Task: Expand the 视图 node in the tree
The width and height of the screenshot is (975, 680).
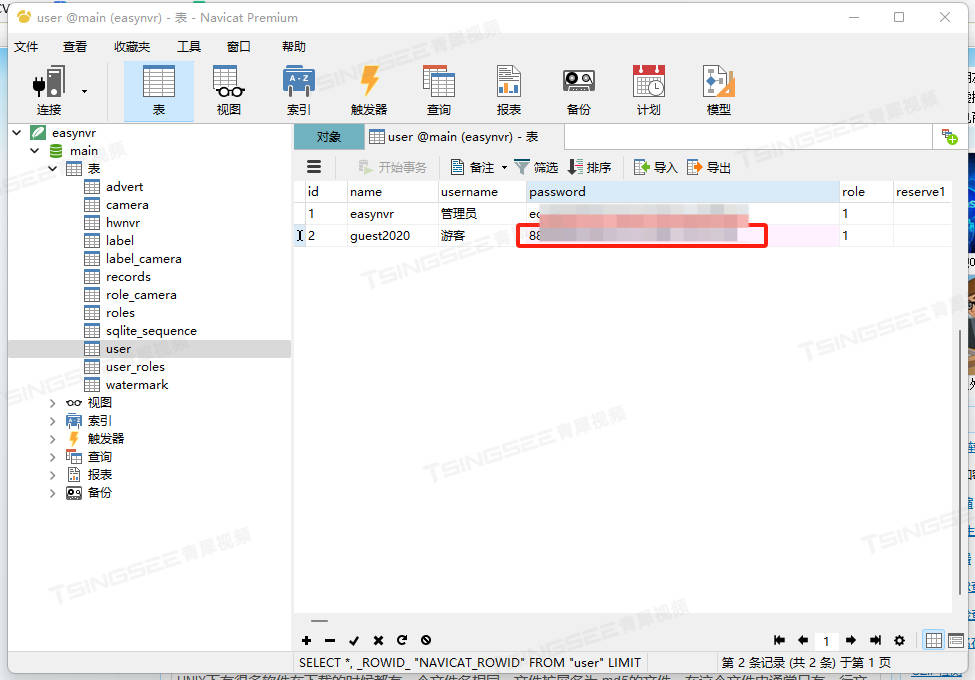Action: click(x=52, y=402)
